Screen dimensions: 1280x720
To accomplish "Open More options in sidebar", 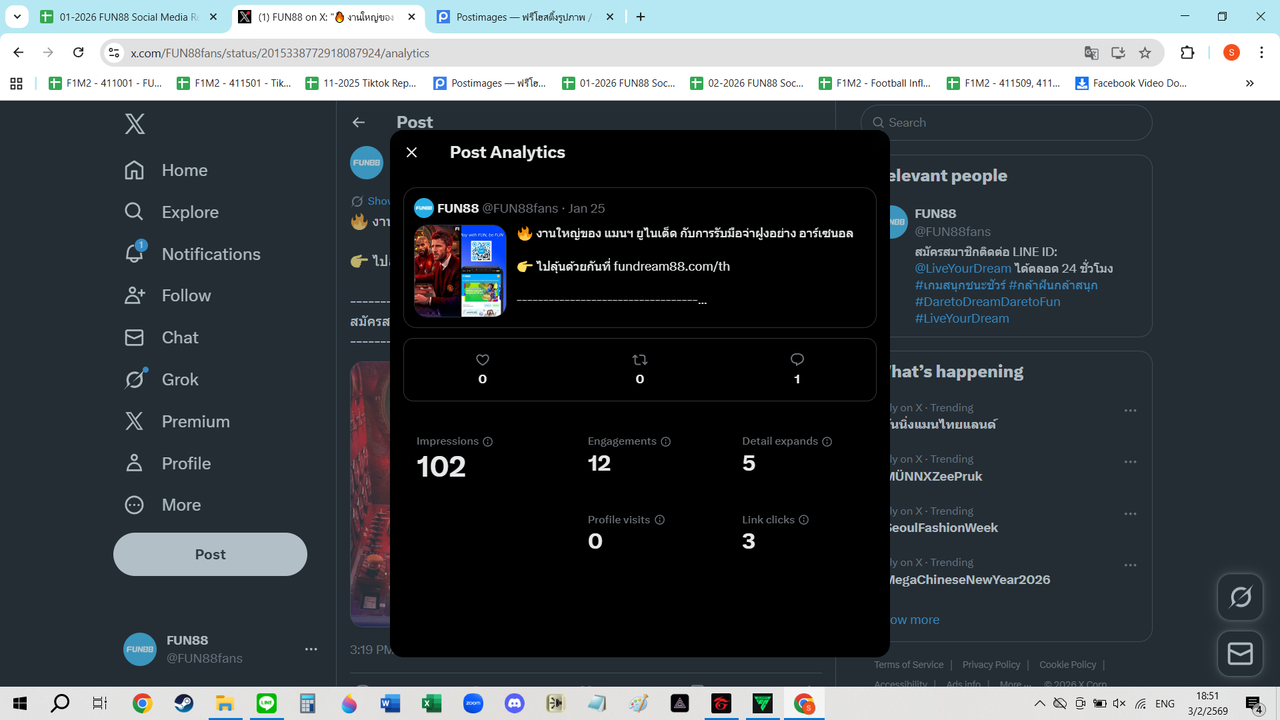I will click(x=162, y=506).
